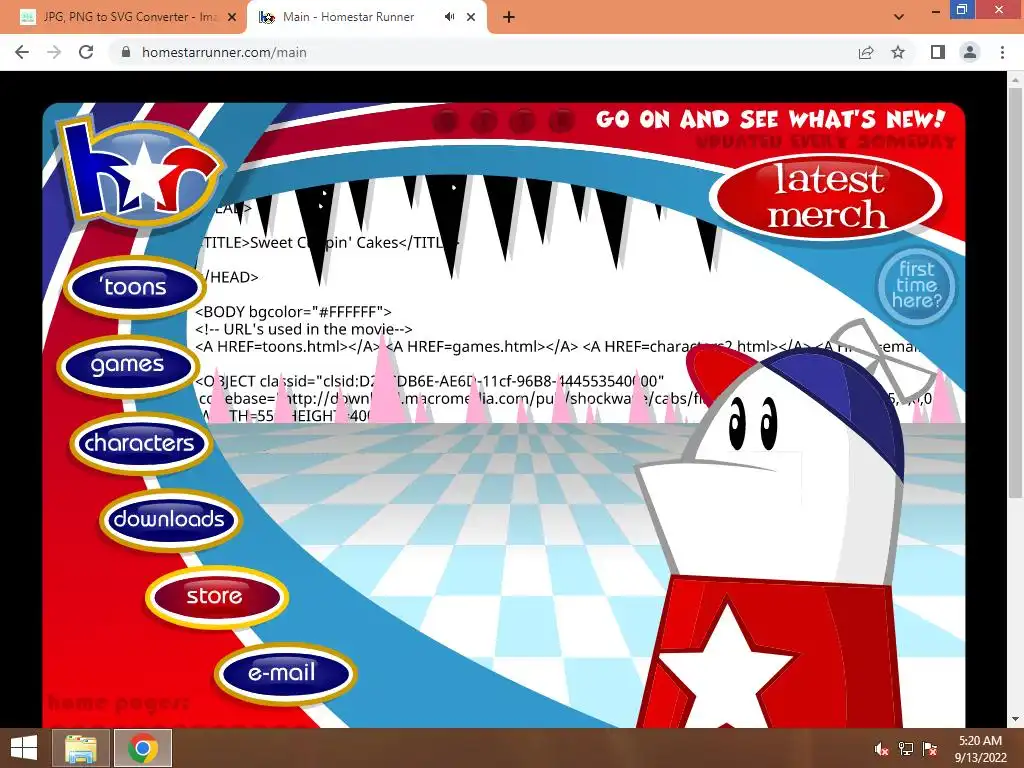This screenshot has height=768, width=1024.
Task: Open the Chrome profile avatar
Action: [970, 52]
